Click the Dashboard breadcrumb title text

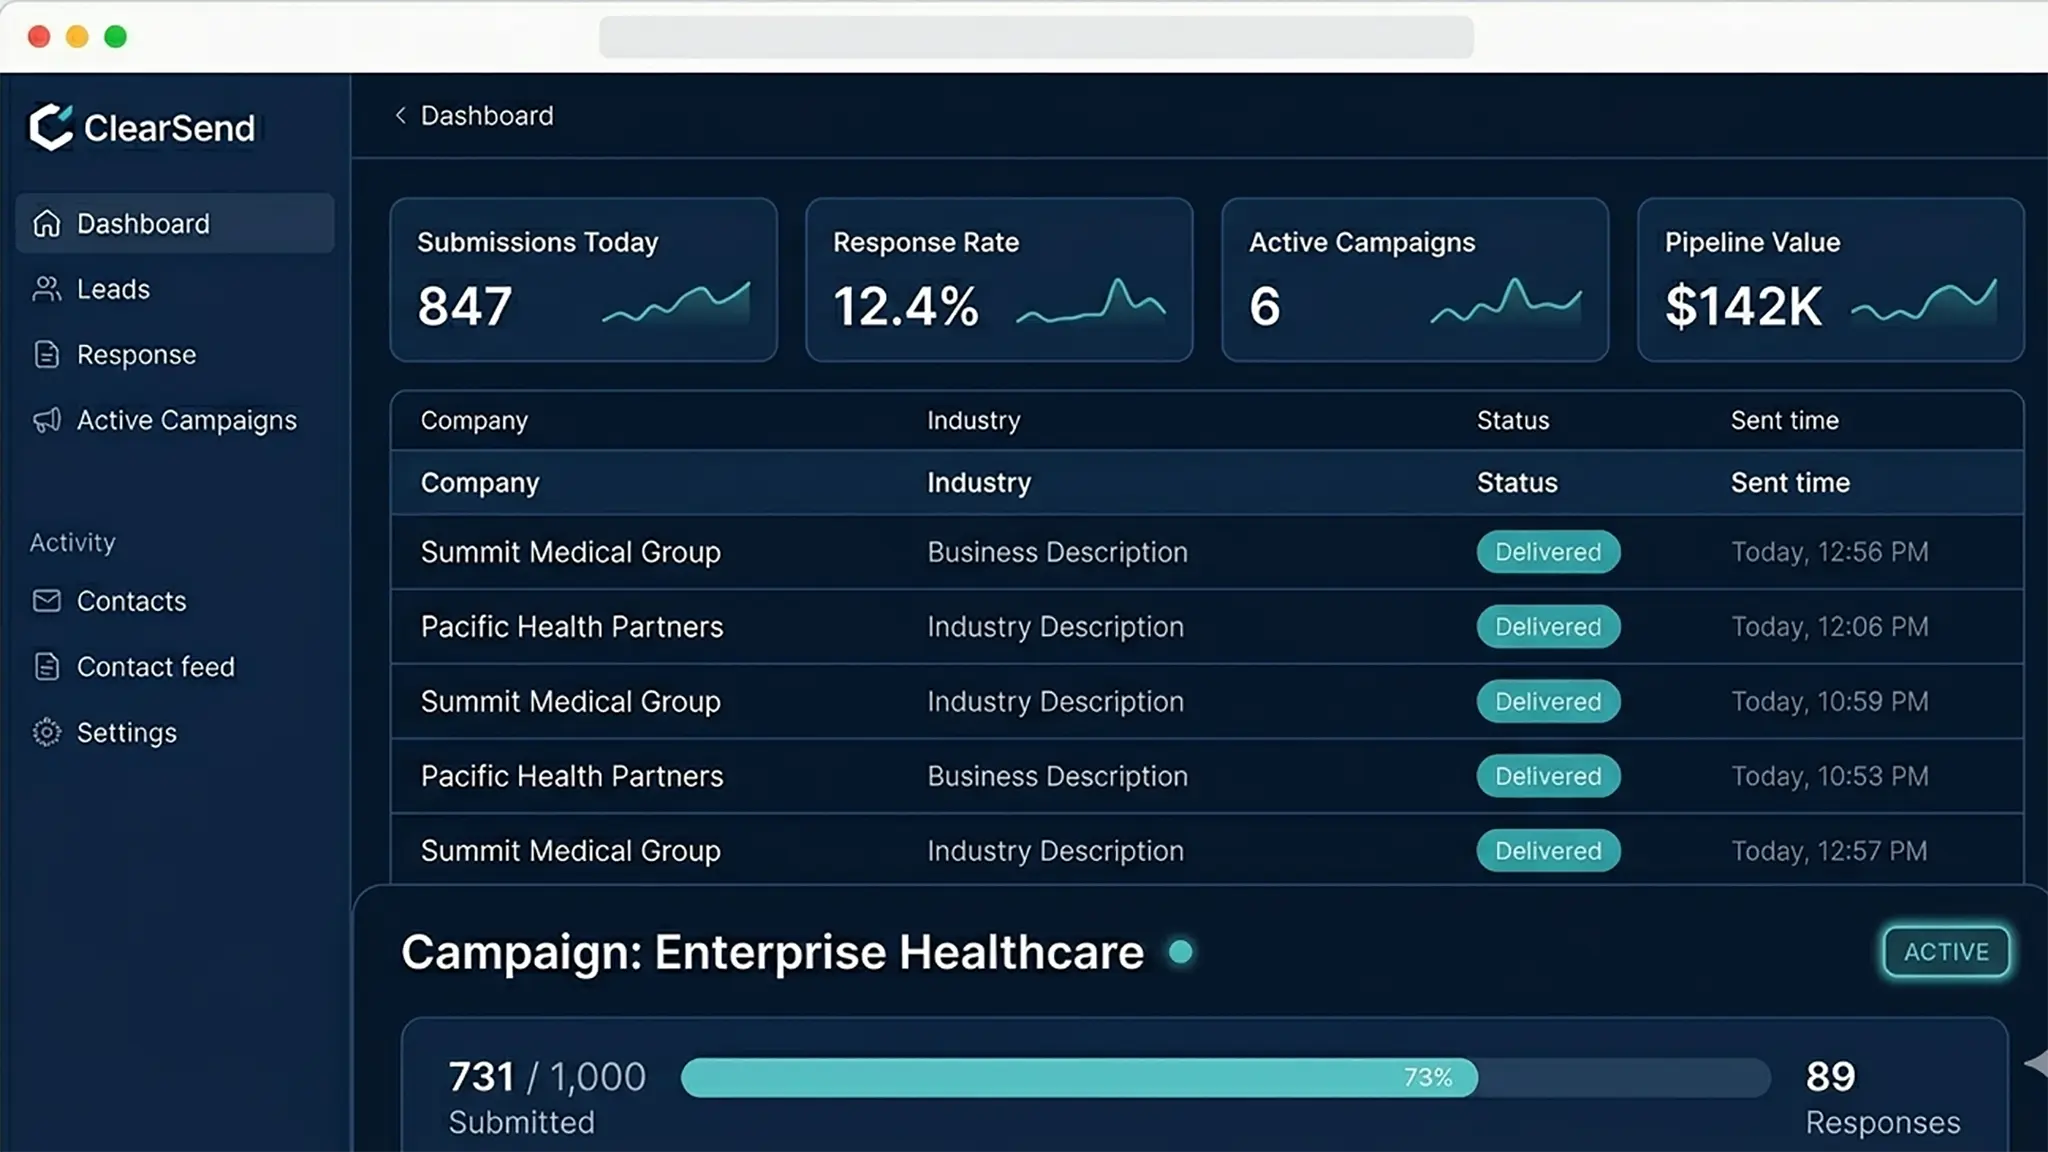(x=486, y=115)
